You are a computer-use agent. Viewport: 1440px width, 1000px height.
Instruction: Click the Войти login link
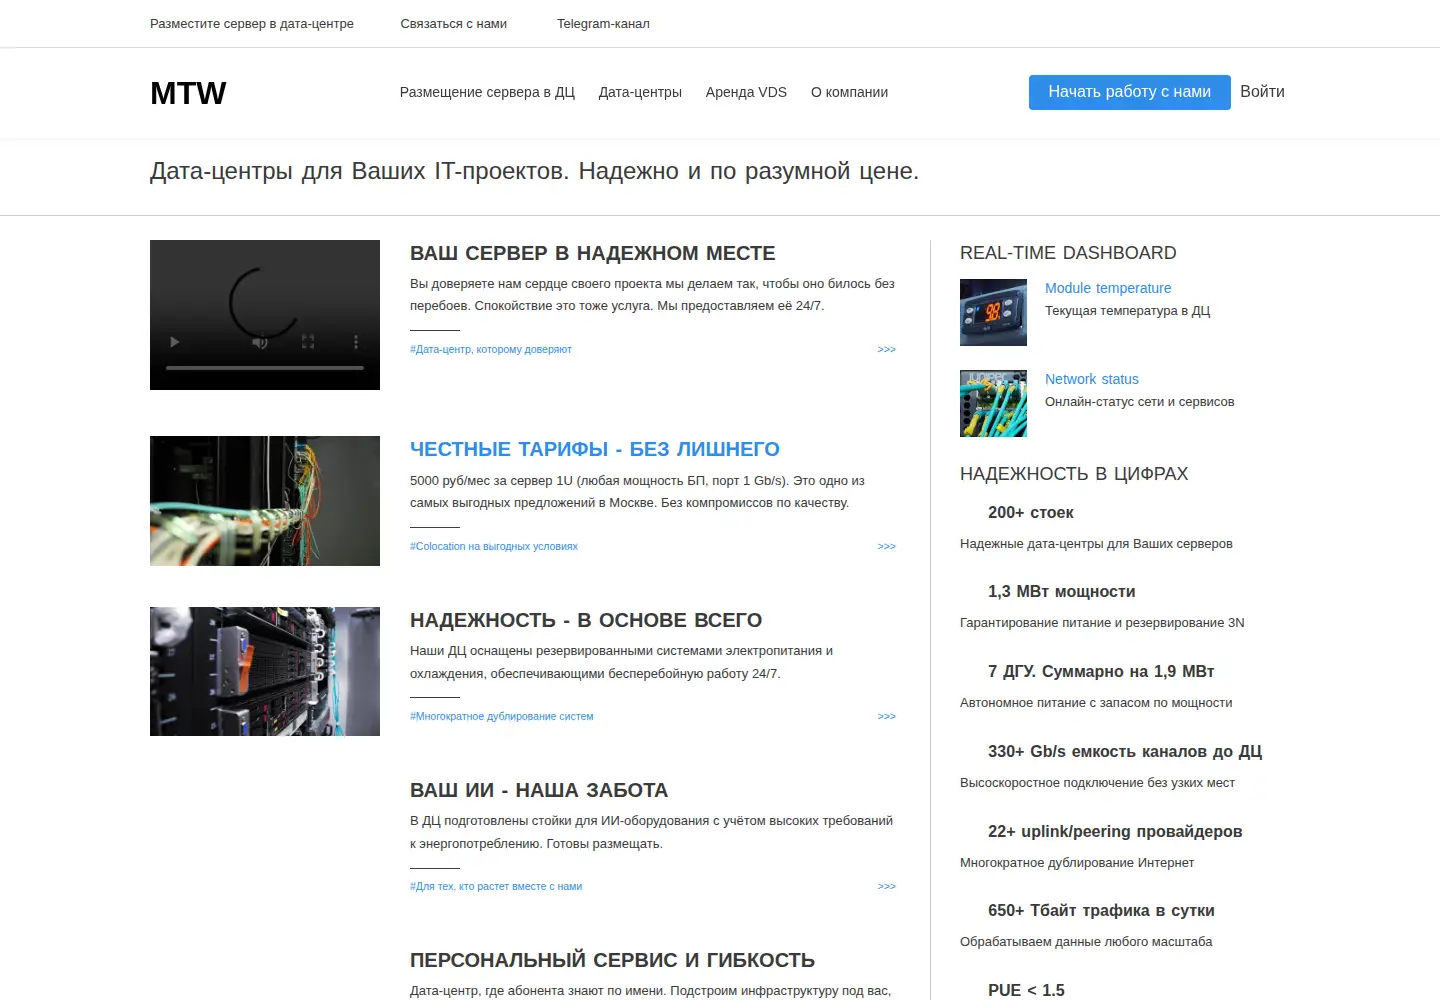pos(1262,92)
